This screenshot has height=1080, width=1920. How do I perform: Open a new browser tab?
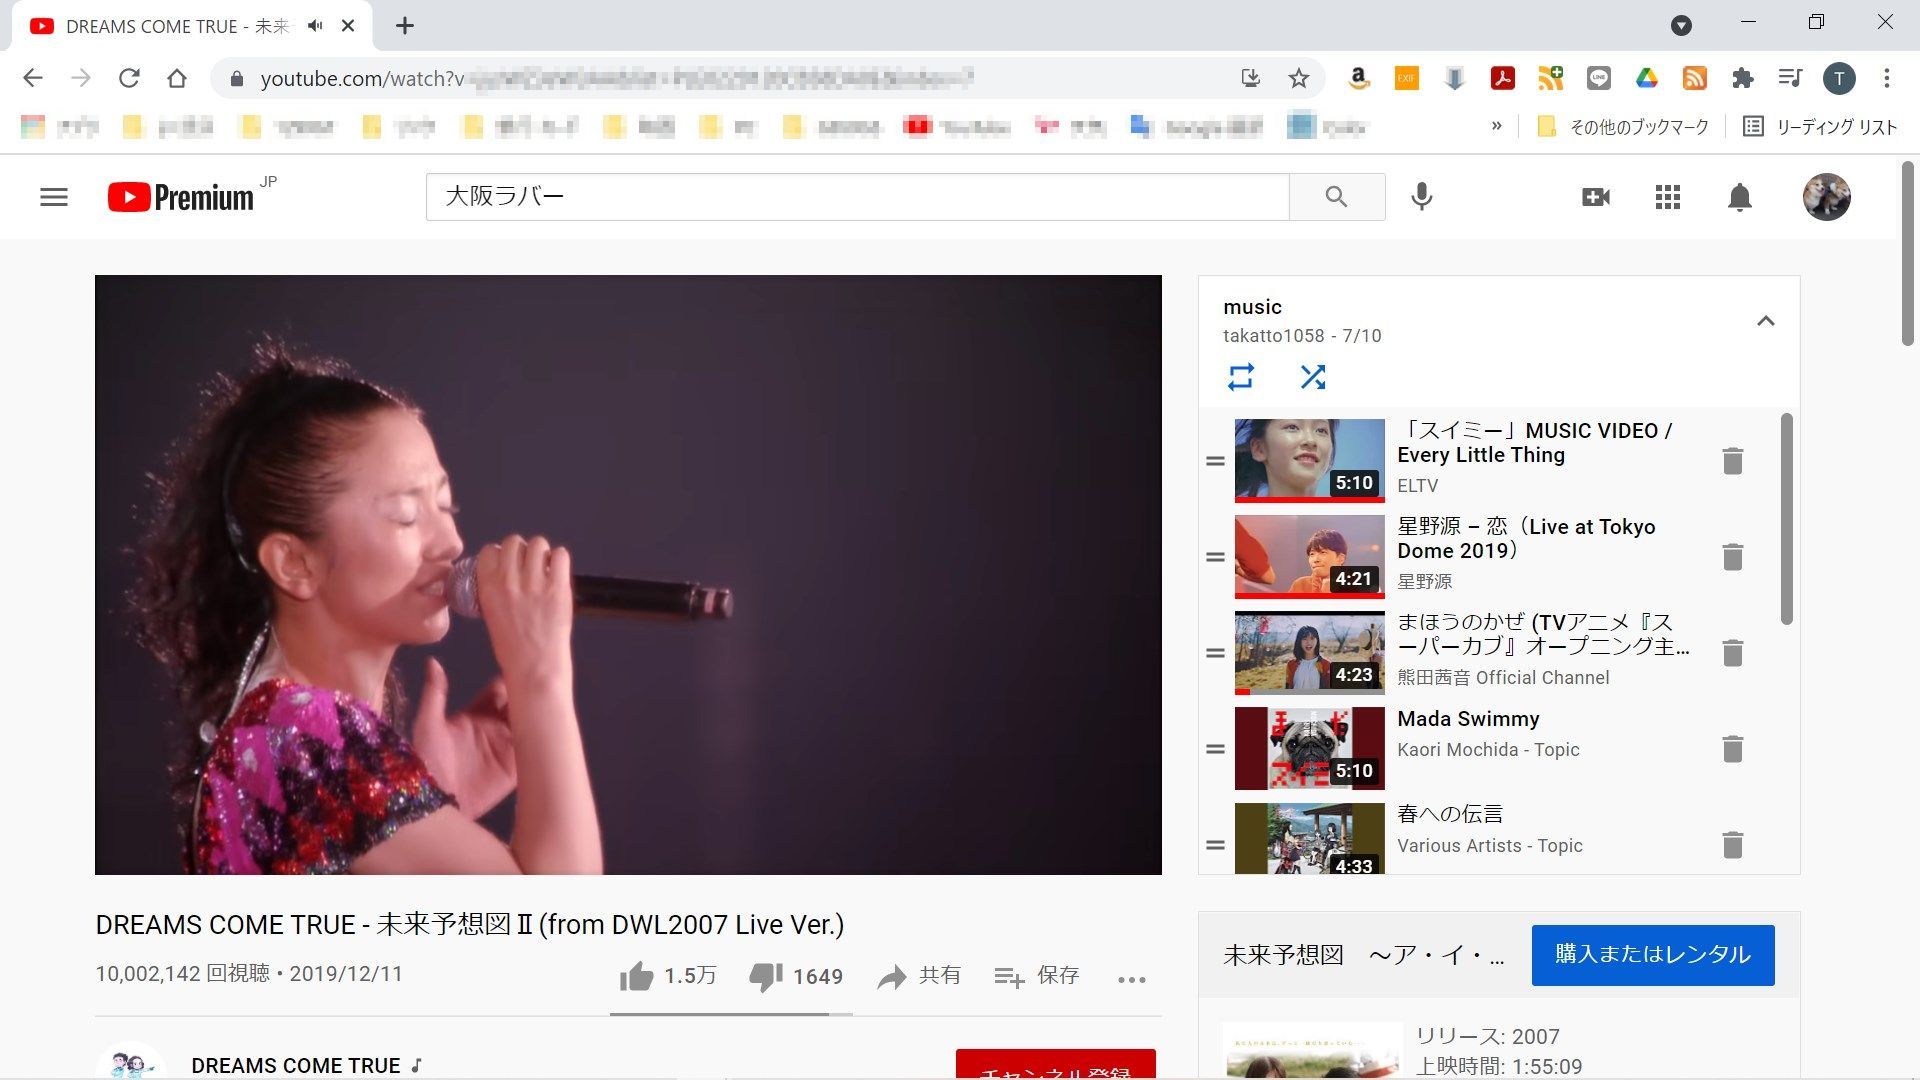tap(404, 26)
